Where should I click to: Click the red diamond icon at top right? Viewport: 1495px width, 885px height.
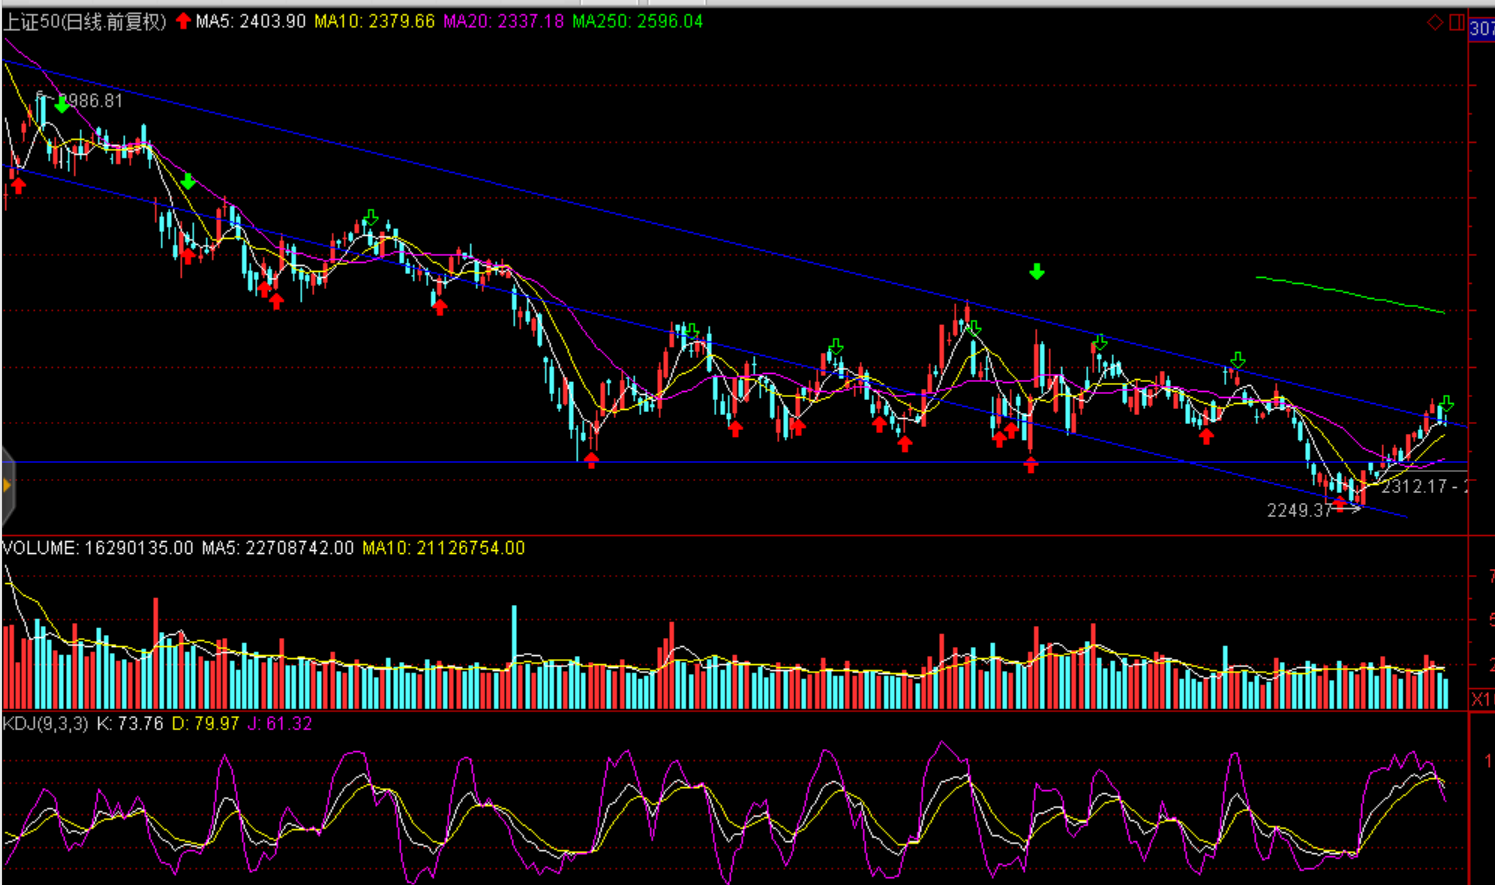(x=1435, y=22)
